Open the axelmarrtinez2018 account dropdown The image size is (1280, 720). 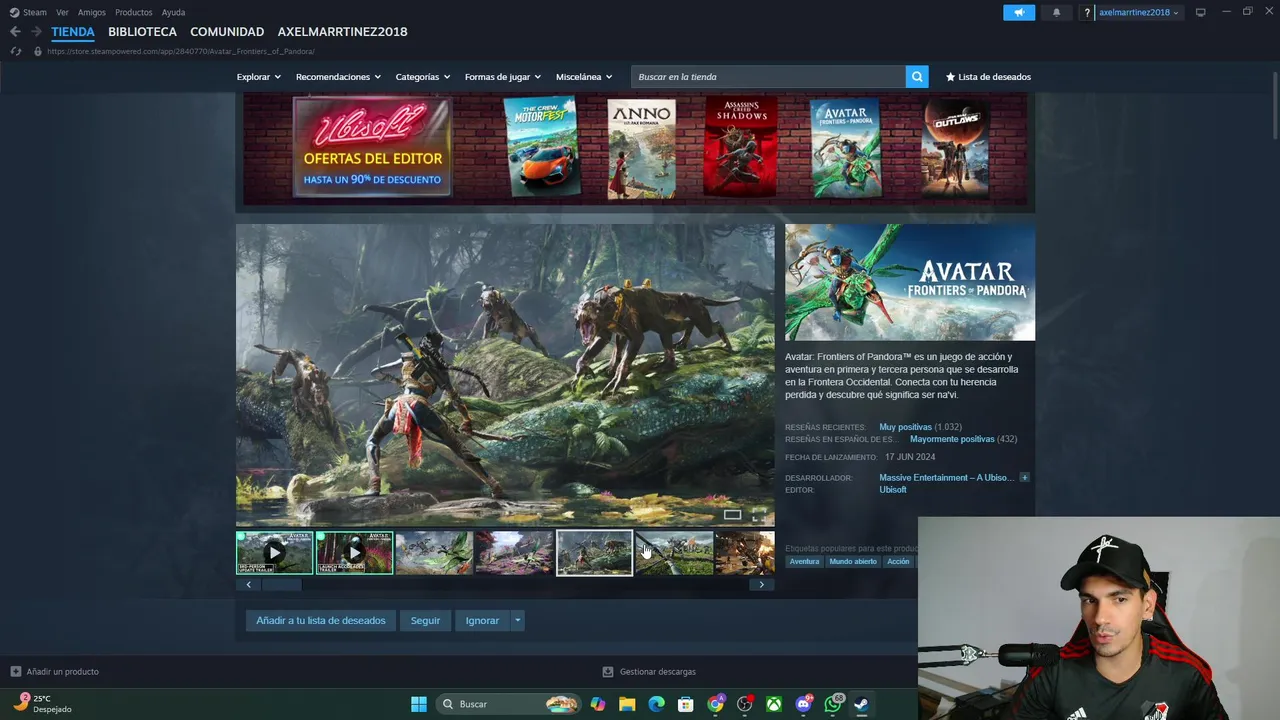tap(1138, 12)
